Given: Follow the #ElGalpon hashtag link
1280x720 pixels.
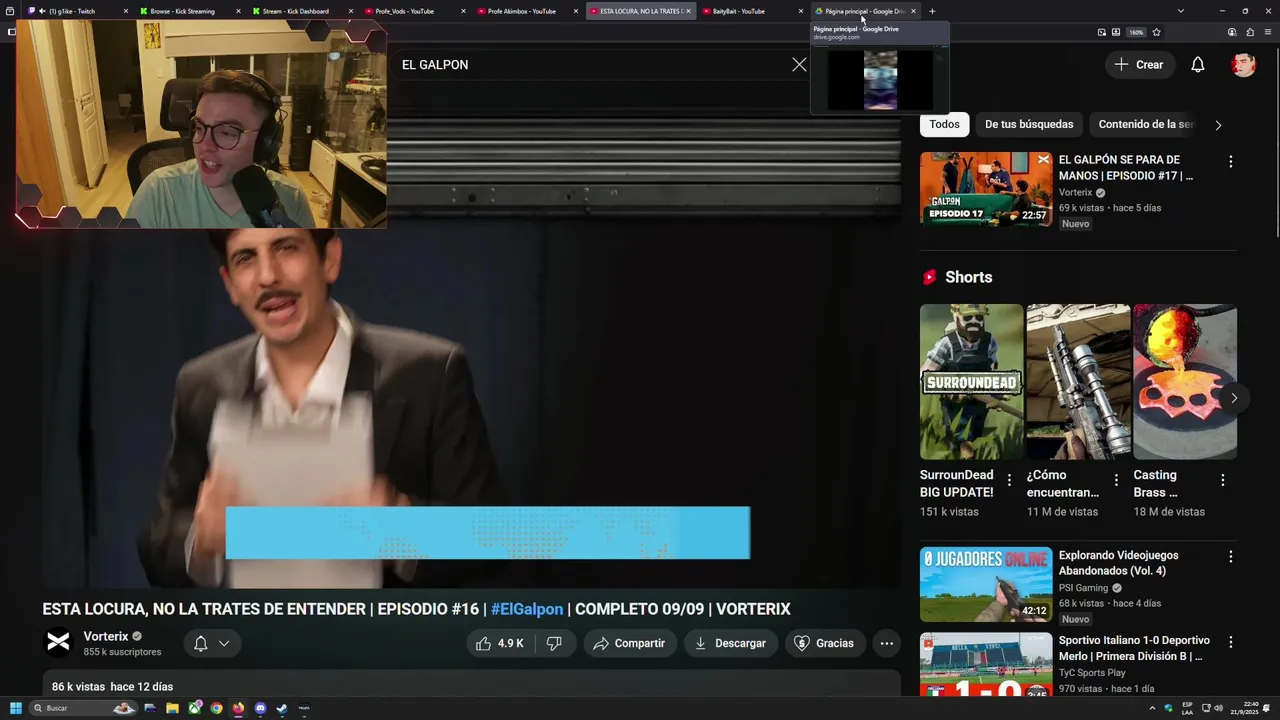Looking at the screenshot, I should [x=527, y=609].
